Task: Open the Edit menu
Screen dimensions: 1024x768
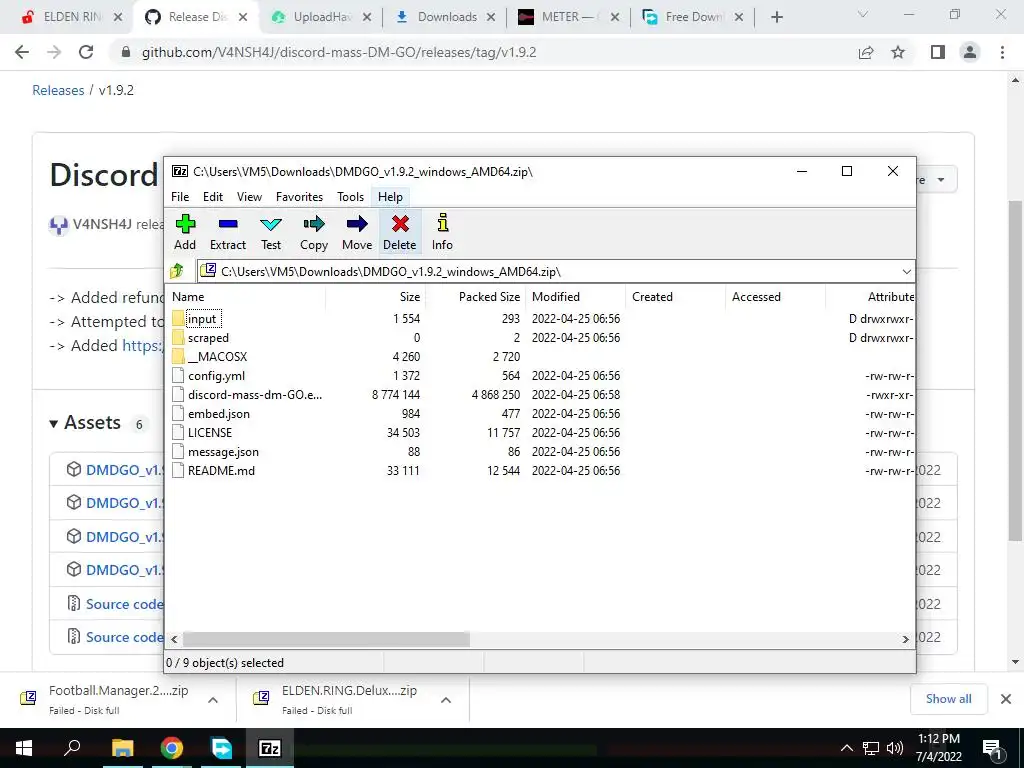Action: 213,197
